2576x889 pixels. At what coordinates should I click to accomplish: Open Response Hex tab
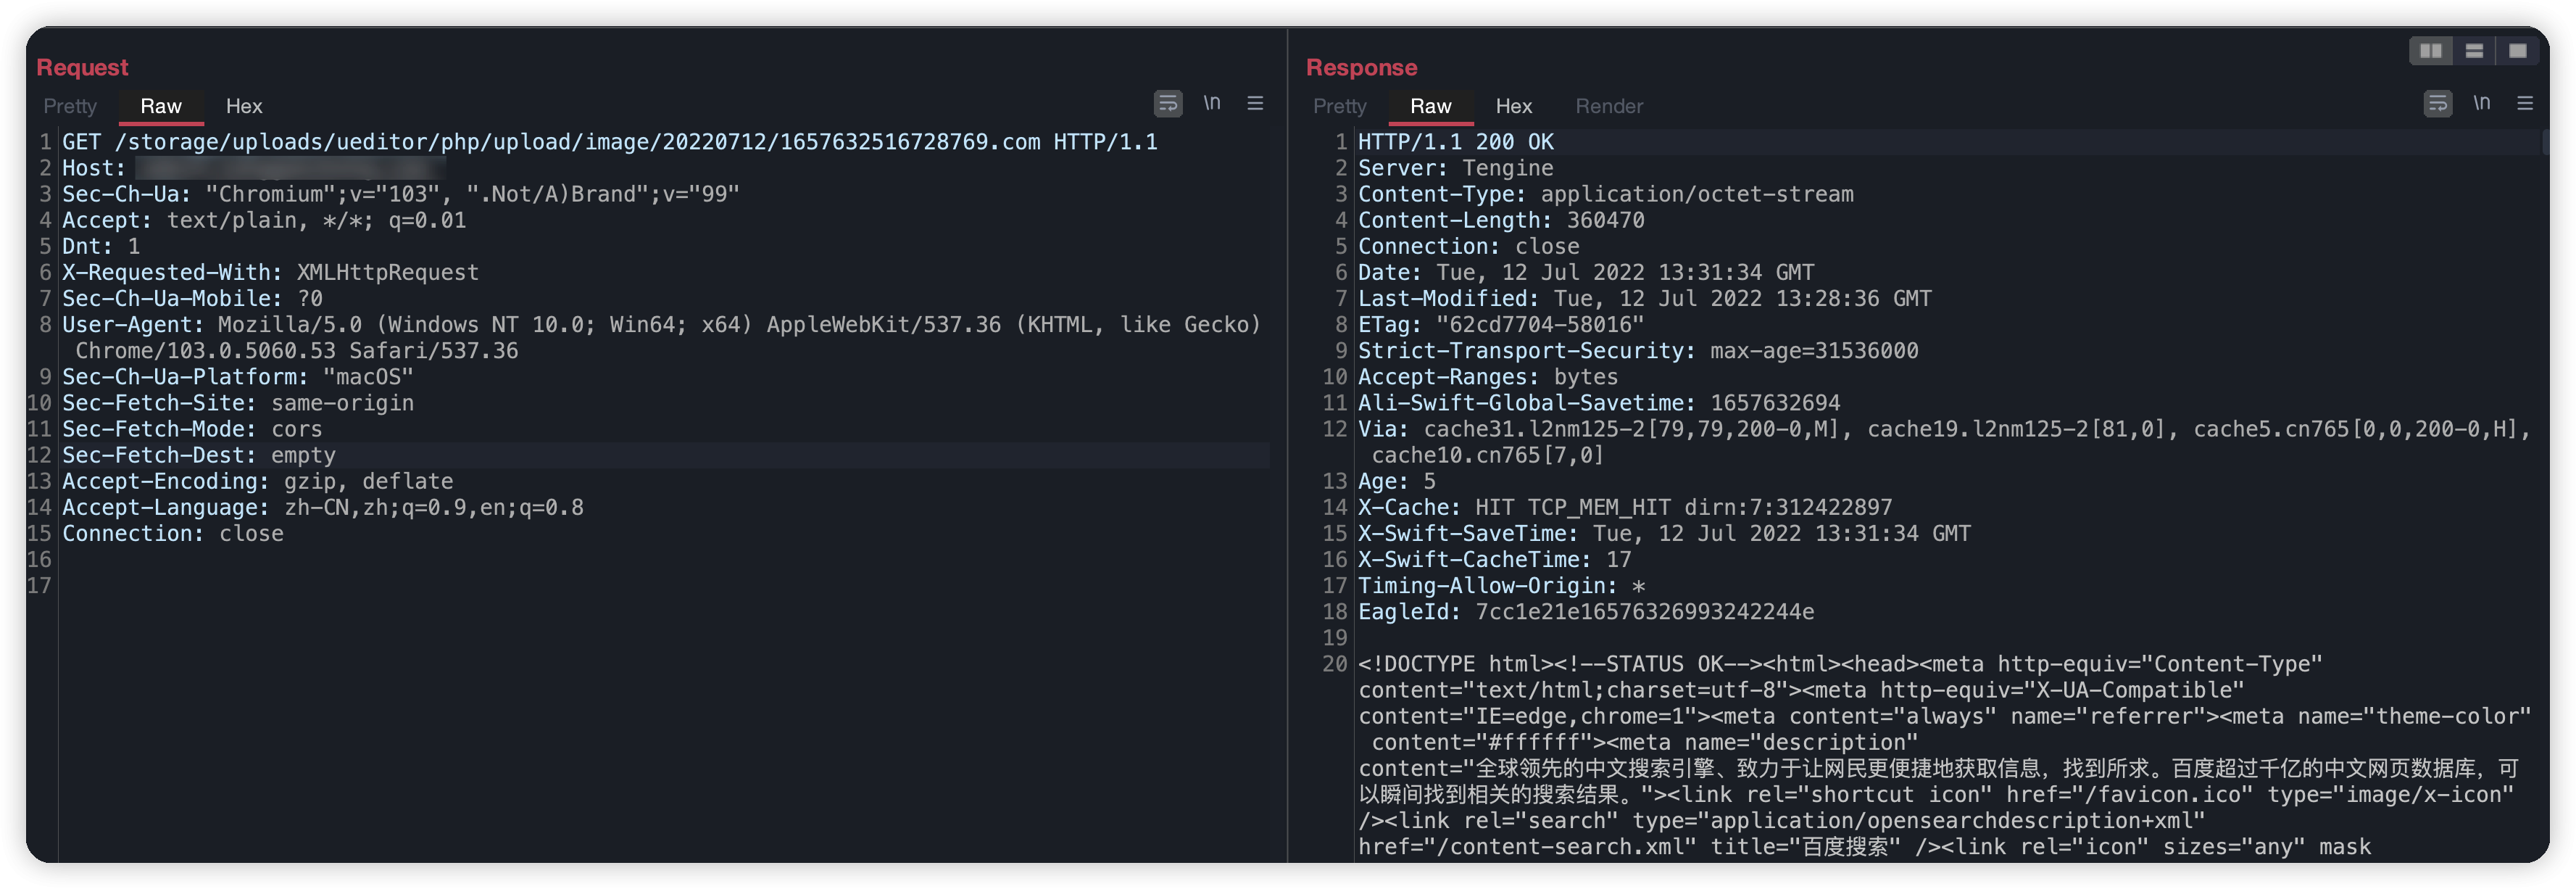[x=1513, y=106]
